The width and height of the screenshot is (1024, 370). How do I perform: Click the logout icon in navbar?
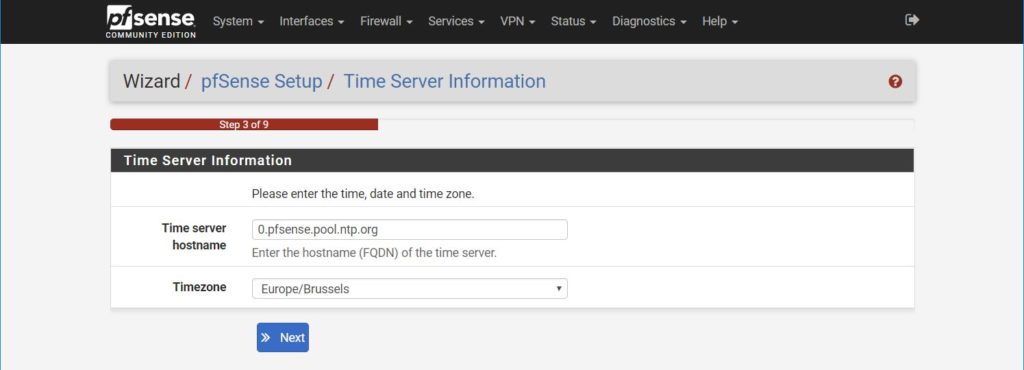tap(912, 20)
